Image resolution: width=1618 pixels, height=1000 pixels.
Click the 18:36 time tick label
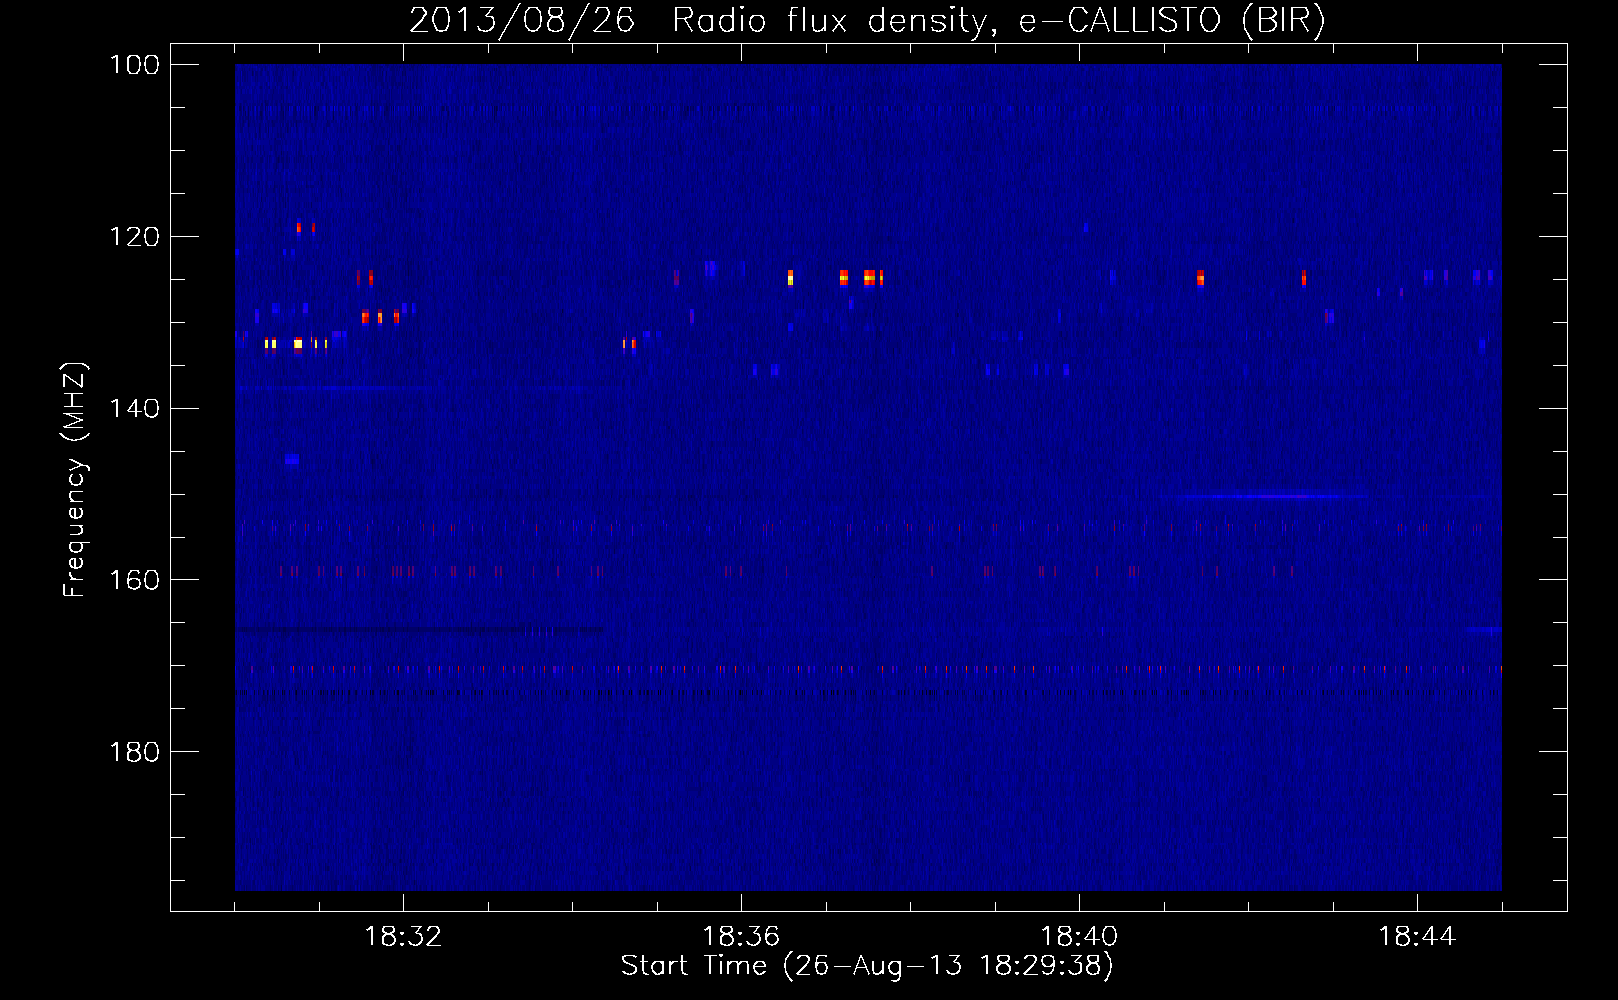coord(741,937)
